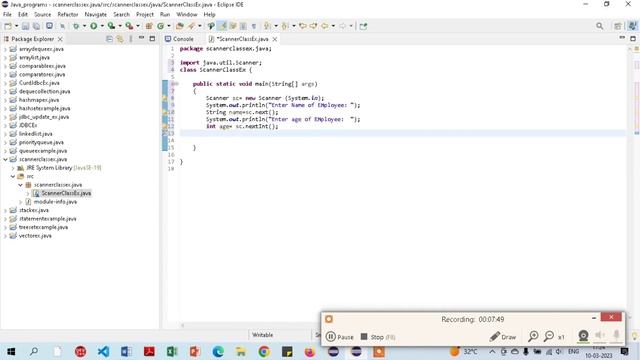The height and width of the screenshot is (360, 640).
Task: Expand the module-info.java node
Action: tap(20, 202)
